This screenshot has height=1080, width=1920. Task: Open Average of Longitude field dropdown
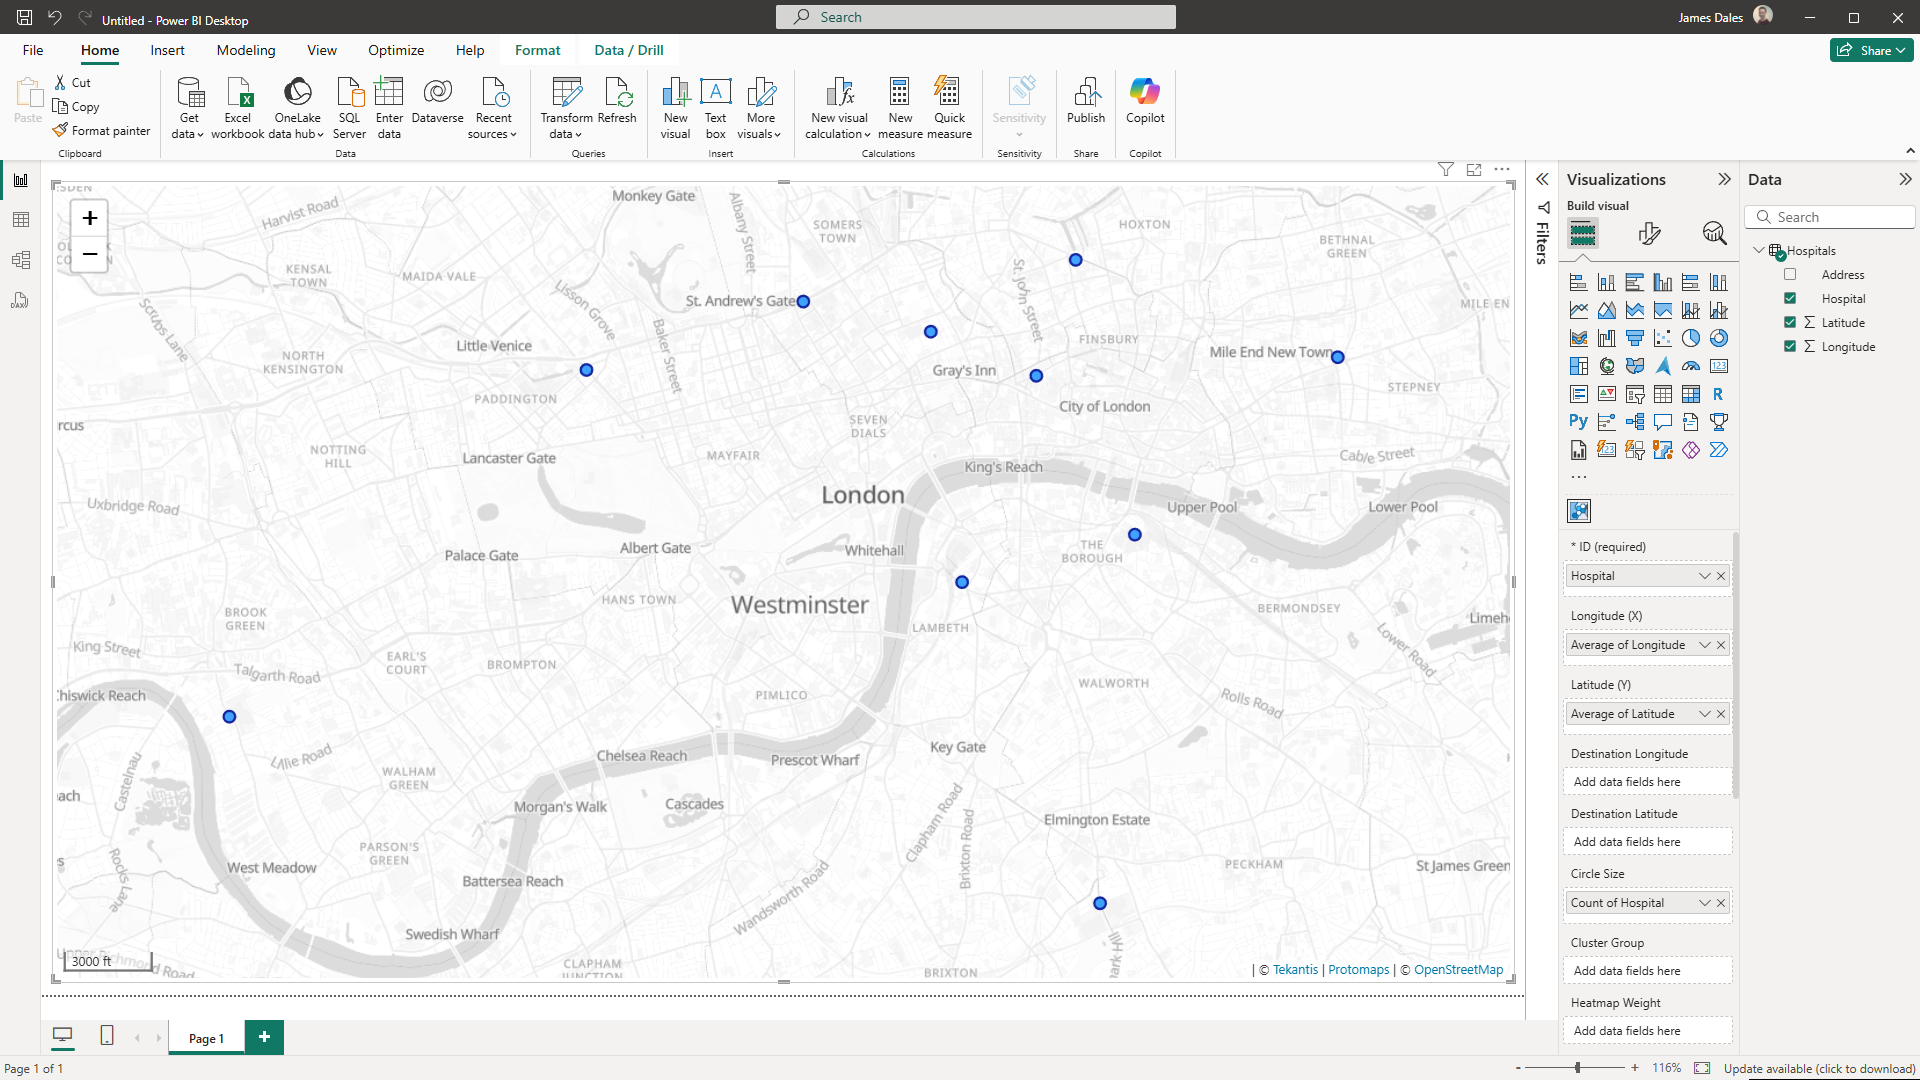coord(1704,645)
